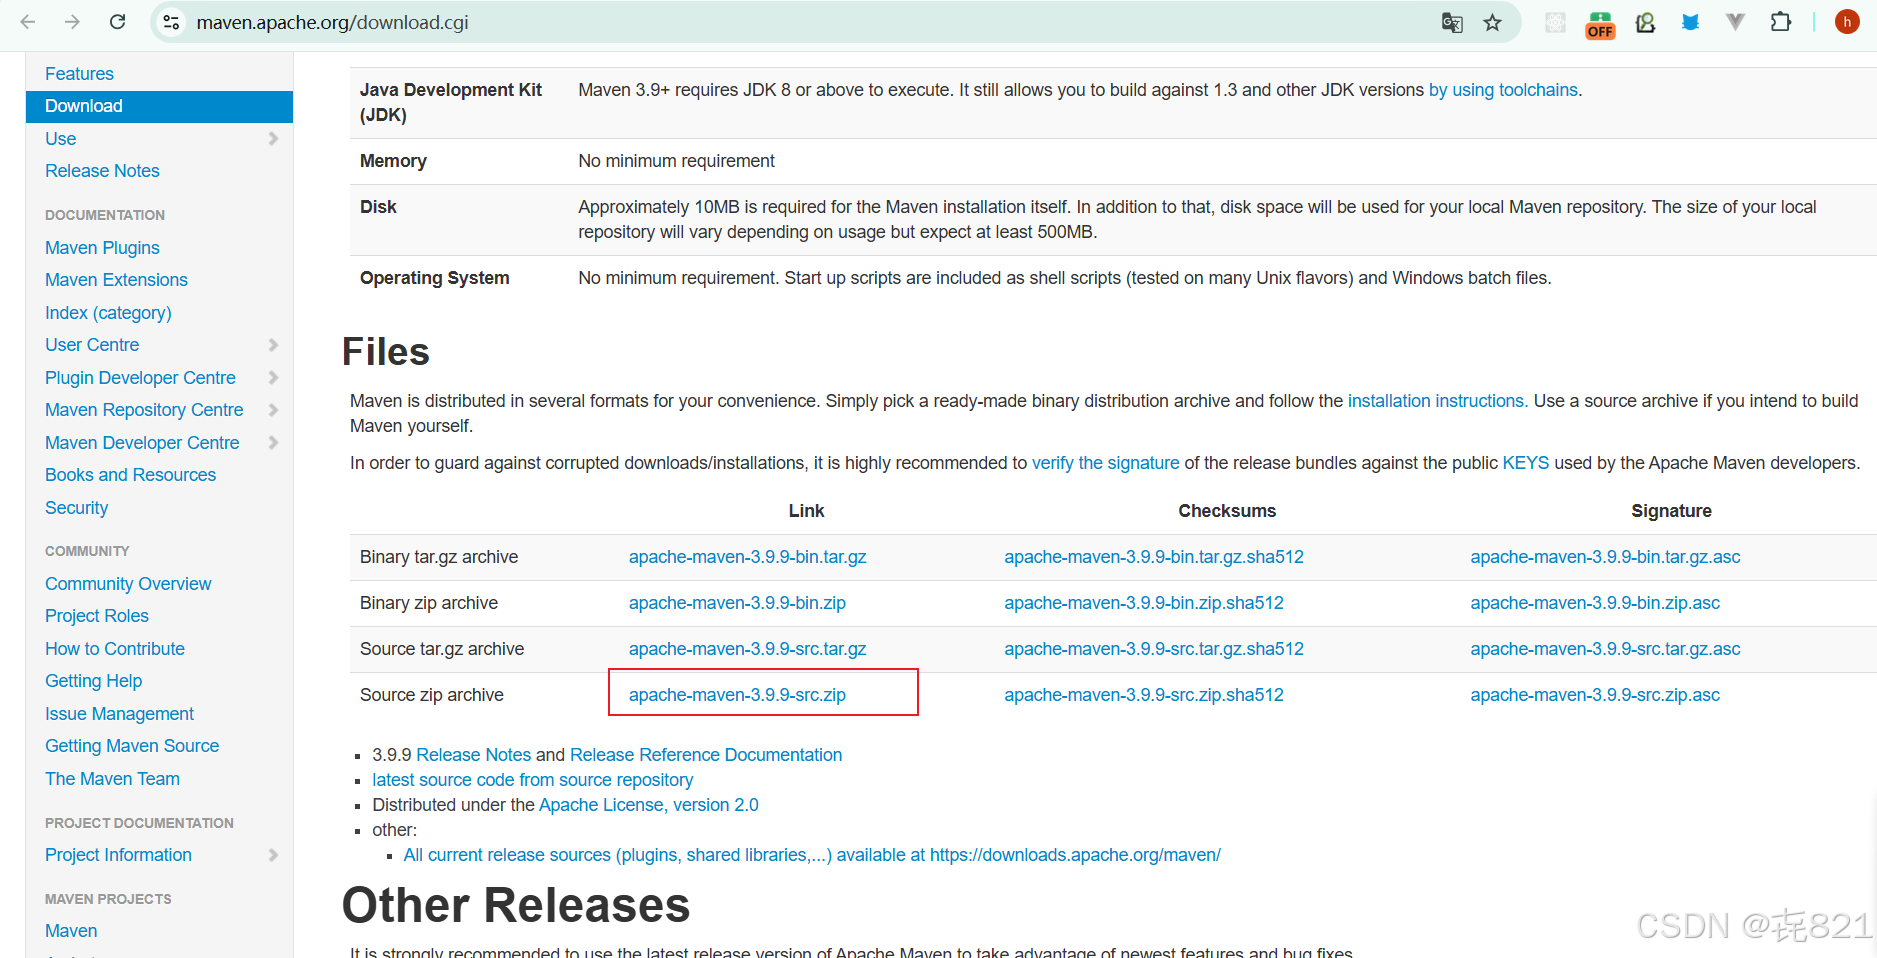The width and height of the screenshot is (1877, 958).
Task: Open Release Notes in the sidebar
Action: point(102,171)
